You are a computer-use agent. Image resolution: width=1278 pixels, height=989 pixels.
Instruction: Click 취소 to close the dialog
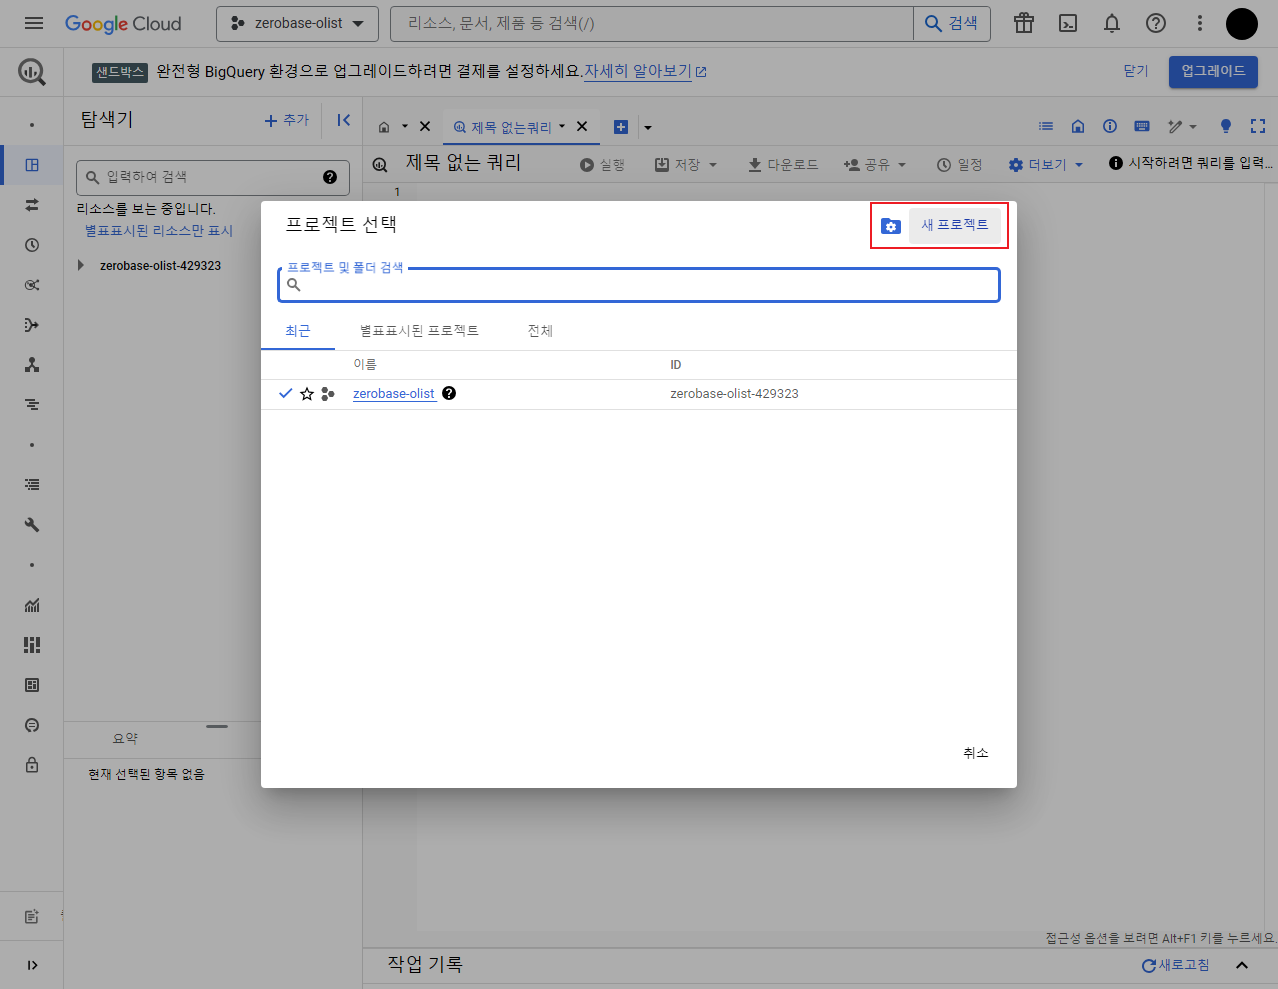point(976,753)
